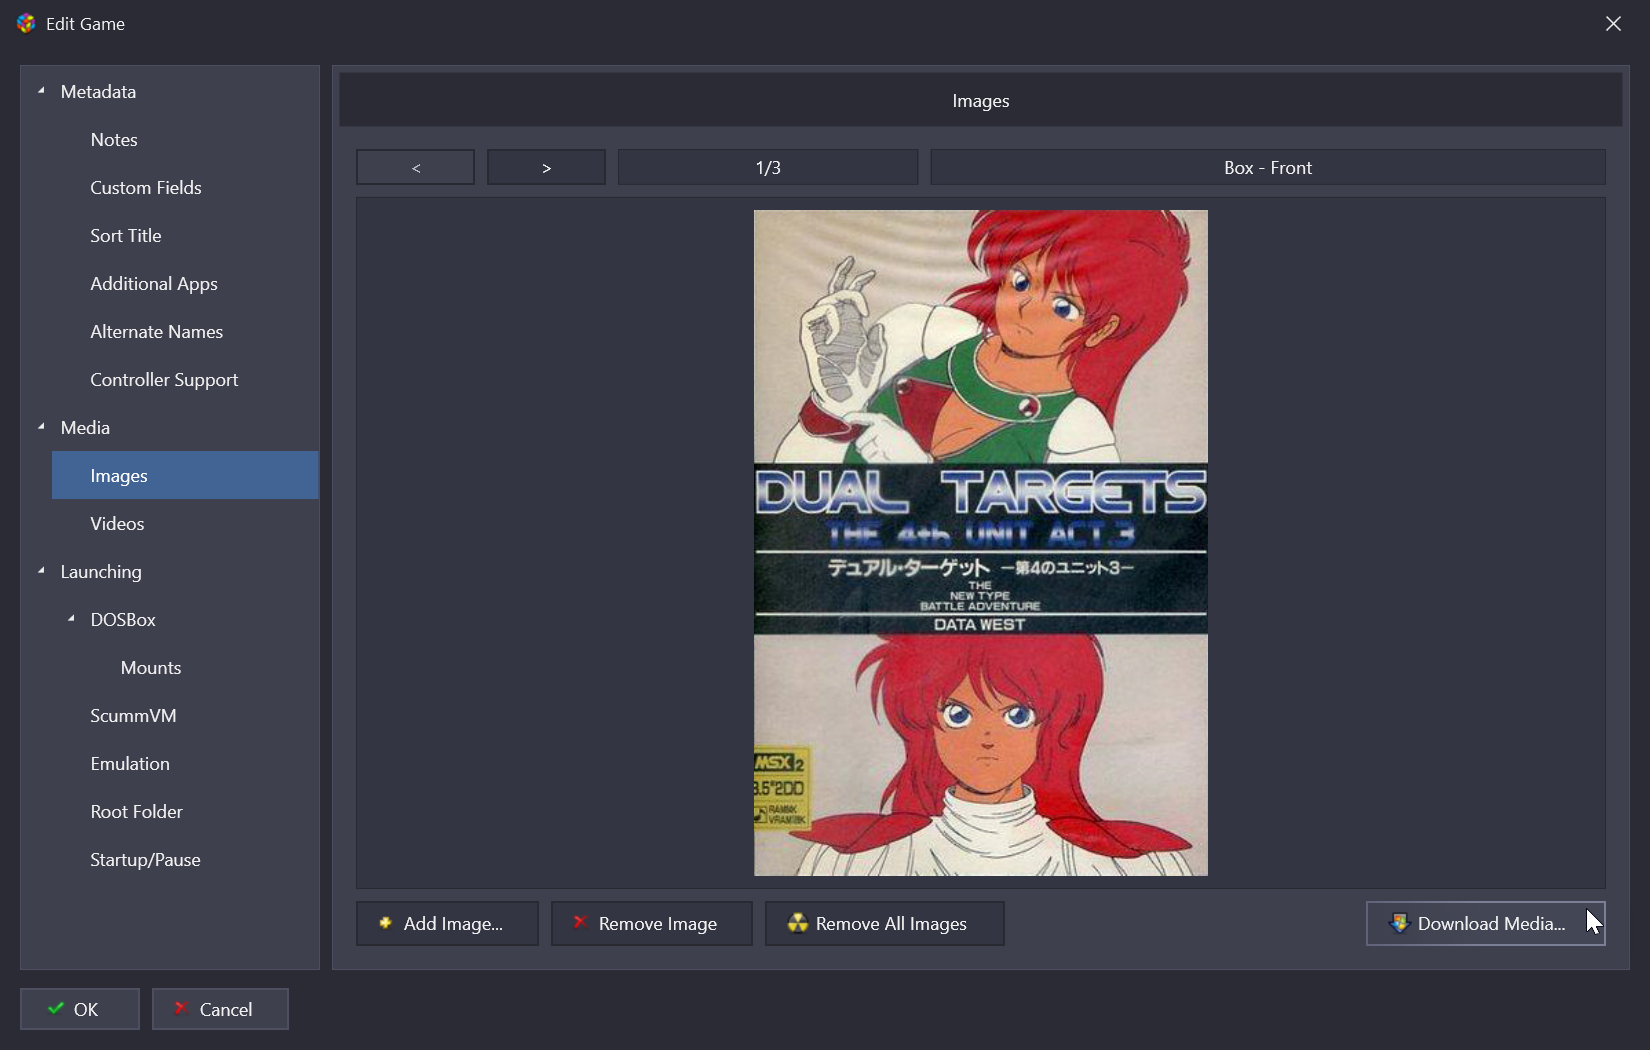
Task: Click the 1/3 image counter
Action: [x=768, y=167]
